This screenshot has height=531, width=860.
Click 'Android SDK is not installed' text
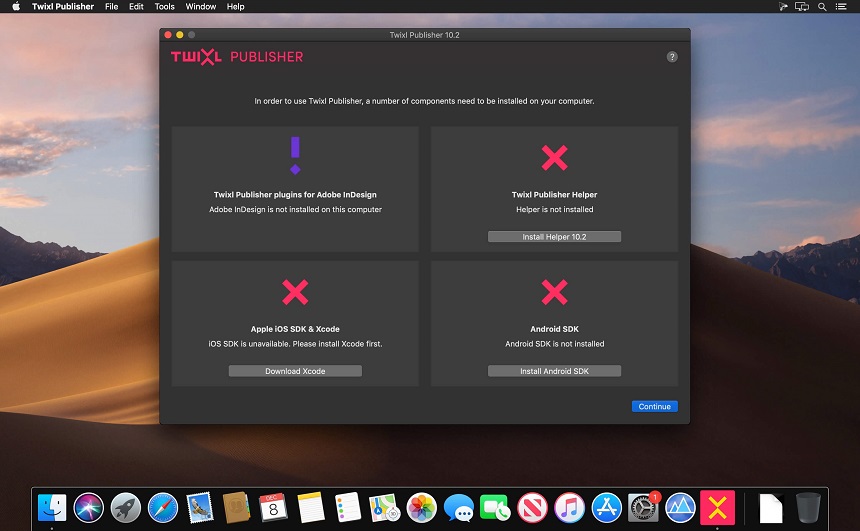tap(555, 344)
